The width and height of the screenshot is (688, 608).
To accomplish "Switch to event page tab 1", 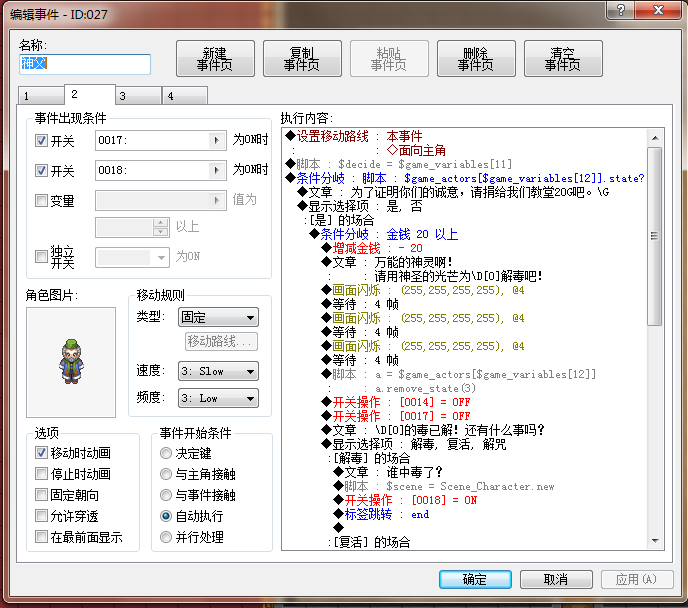I will pyautogui.click(x=41, y=96).
